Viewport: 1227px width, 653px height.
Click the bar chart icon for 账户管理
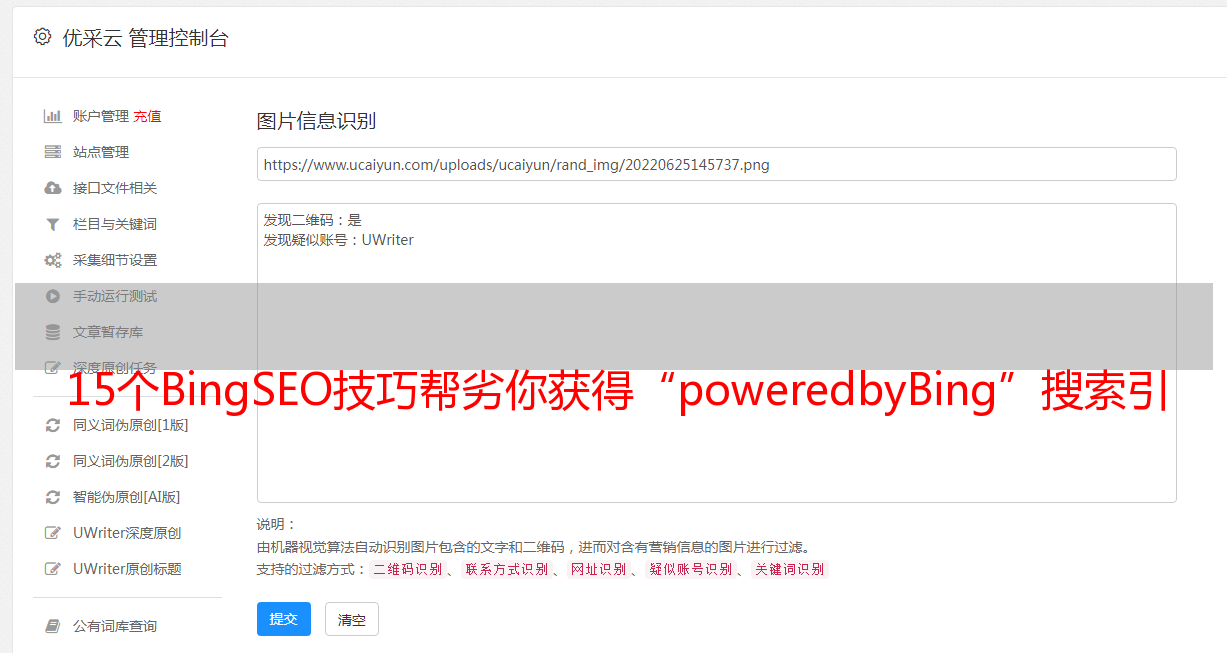pos(53,116)
